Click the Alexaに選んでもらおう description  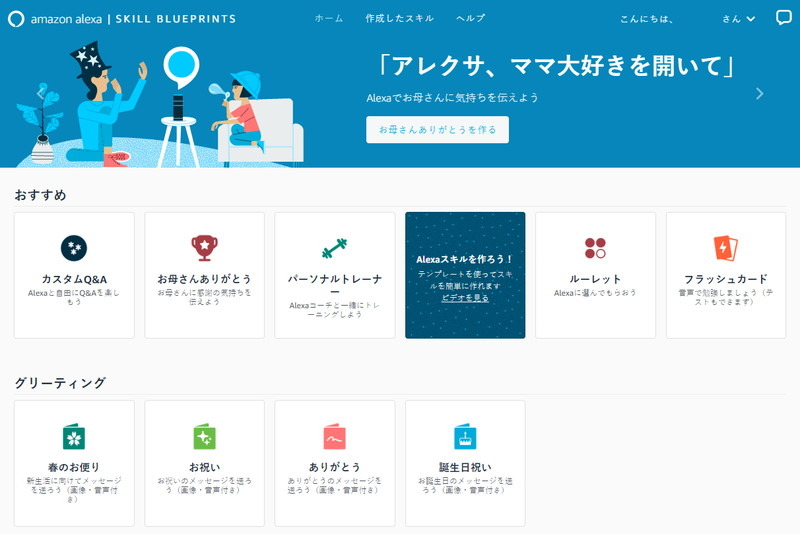[595, 293]
